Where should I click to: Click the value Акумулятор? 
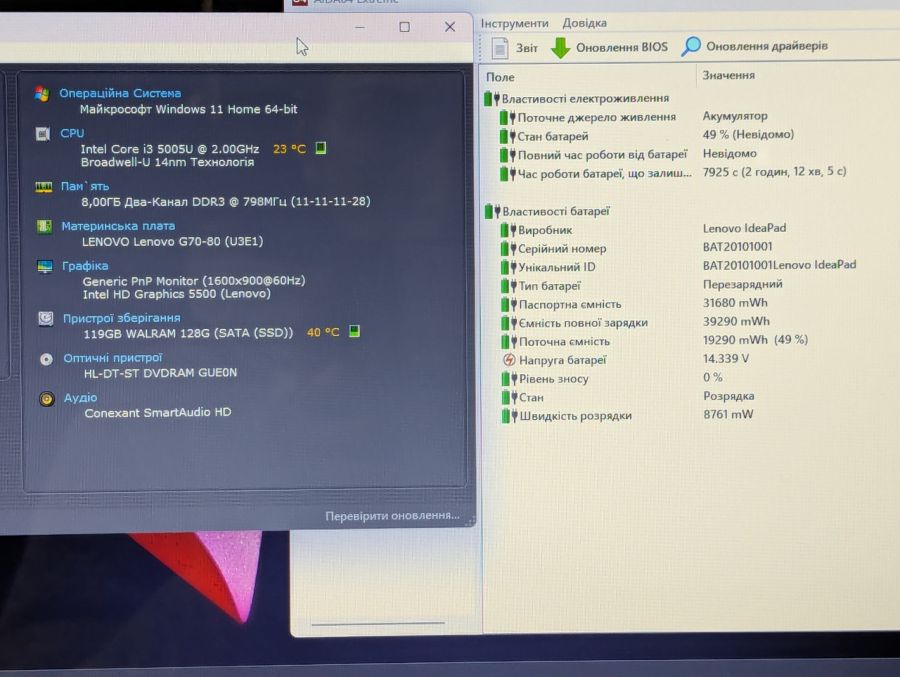(x=735, y=115)
